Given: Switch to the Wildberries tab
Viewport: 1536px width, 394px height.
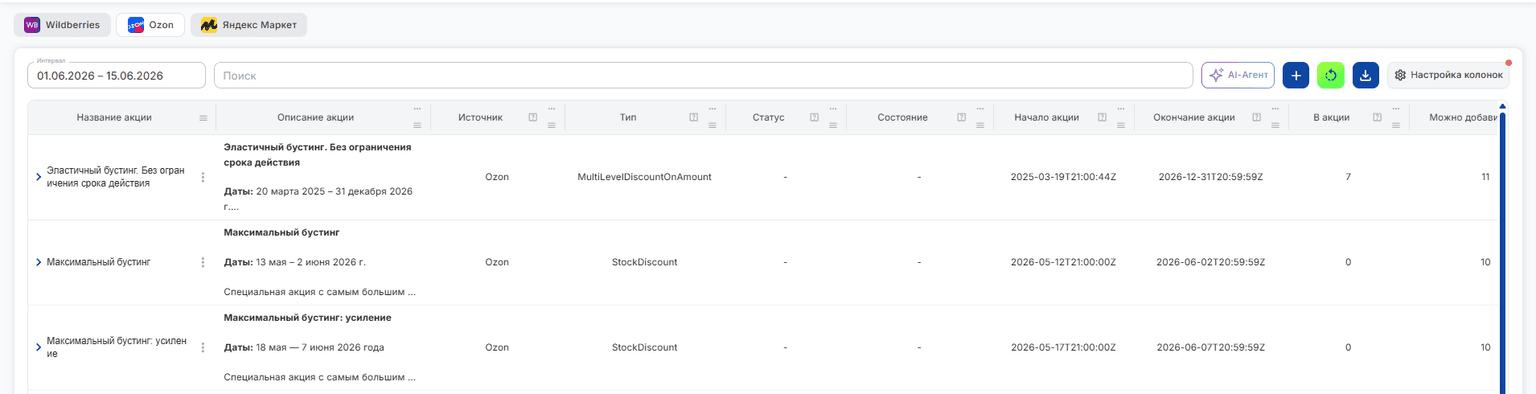Looking at the screenshot, I should click(x=62, y=25).
